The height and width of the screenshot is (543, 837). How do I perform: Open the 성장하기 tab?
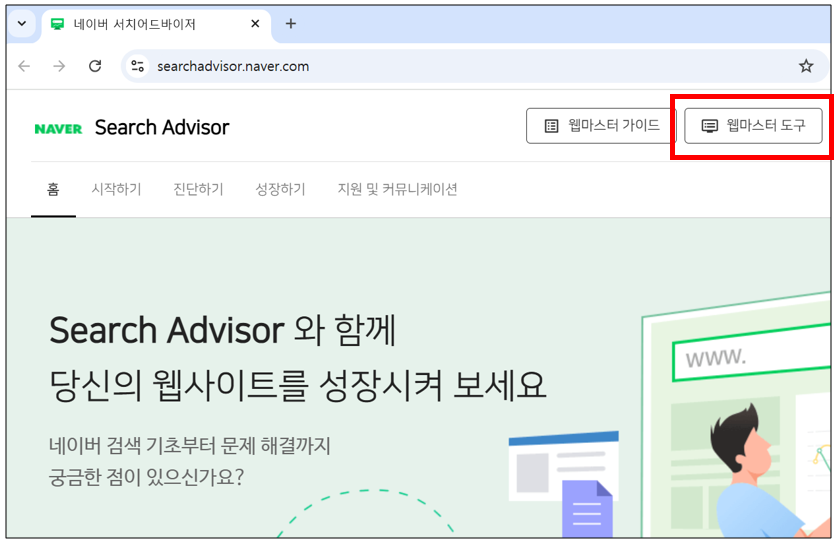280,189
